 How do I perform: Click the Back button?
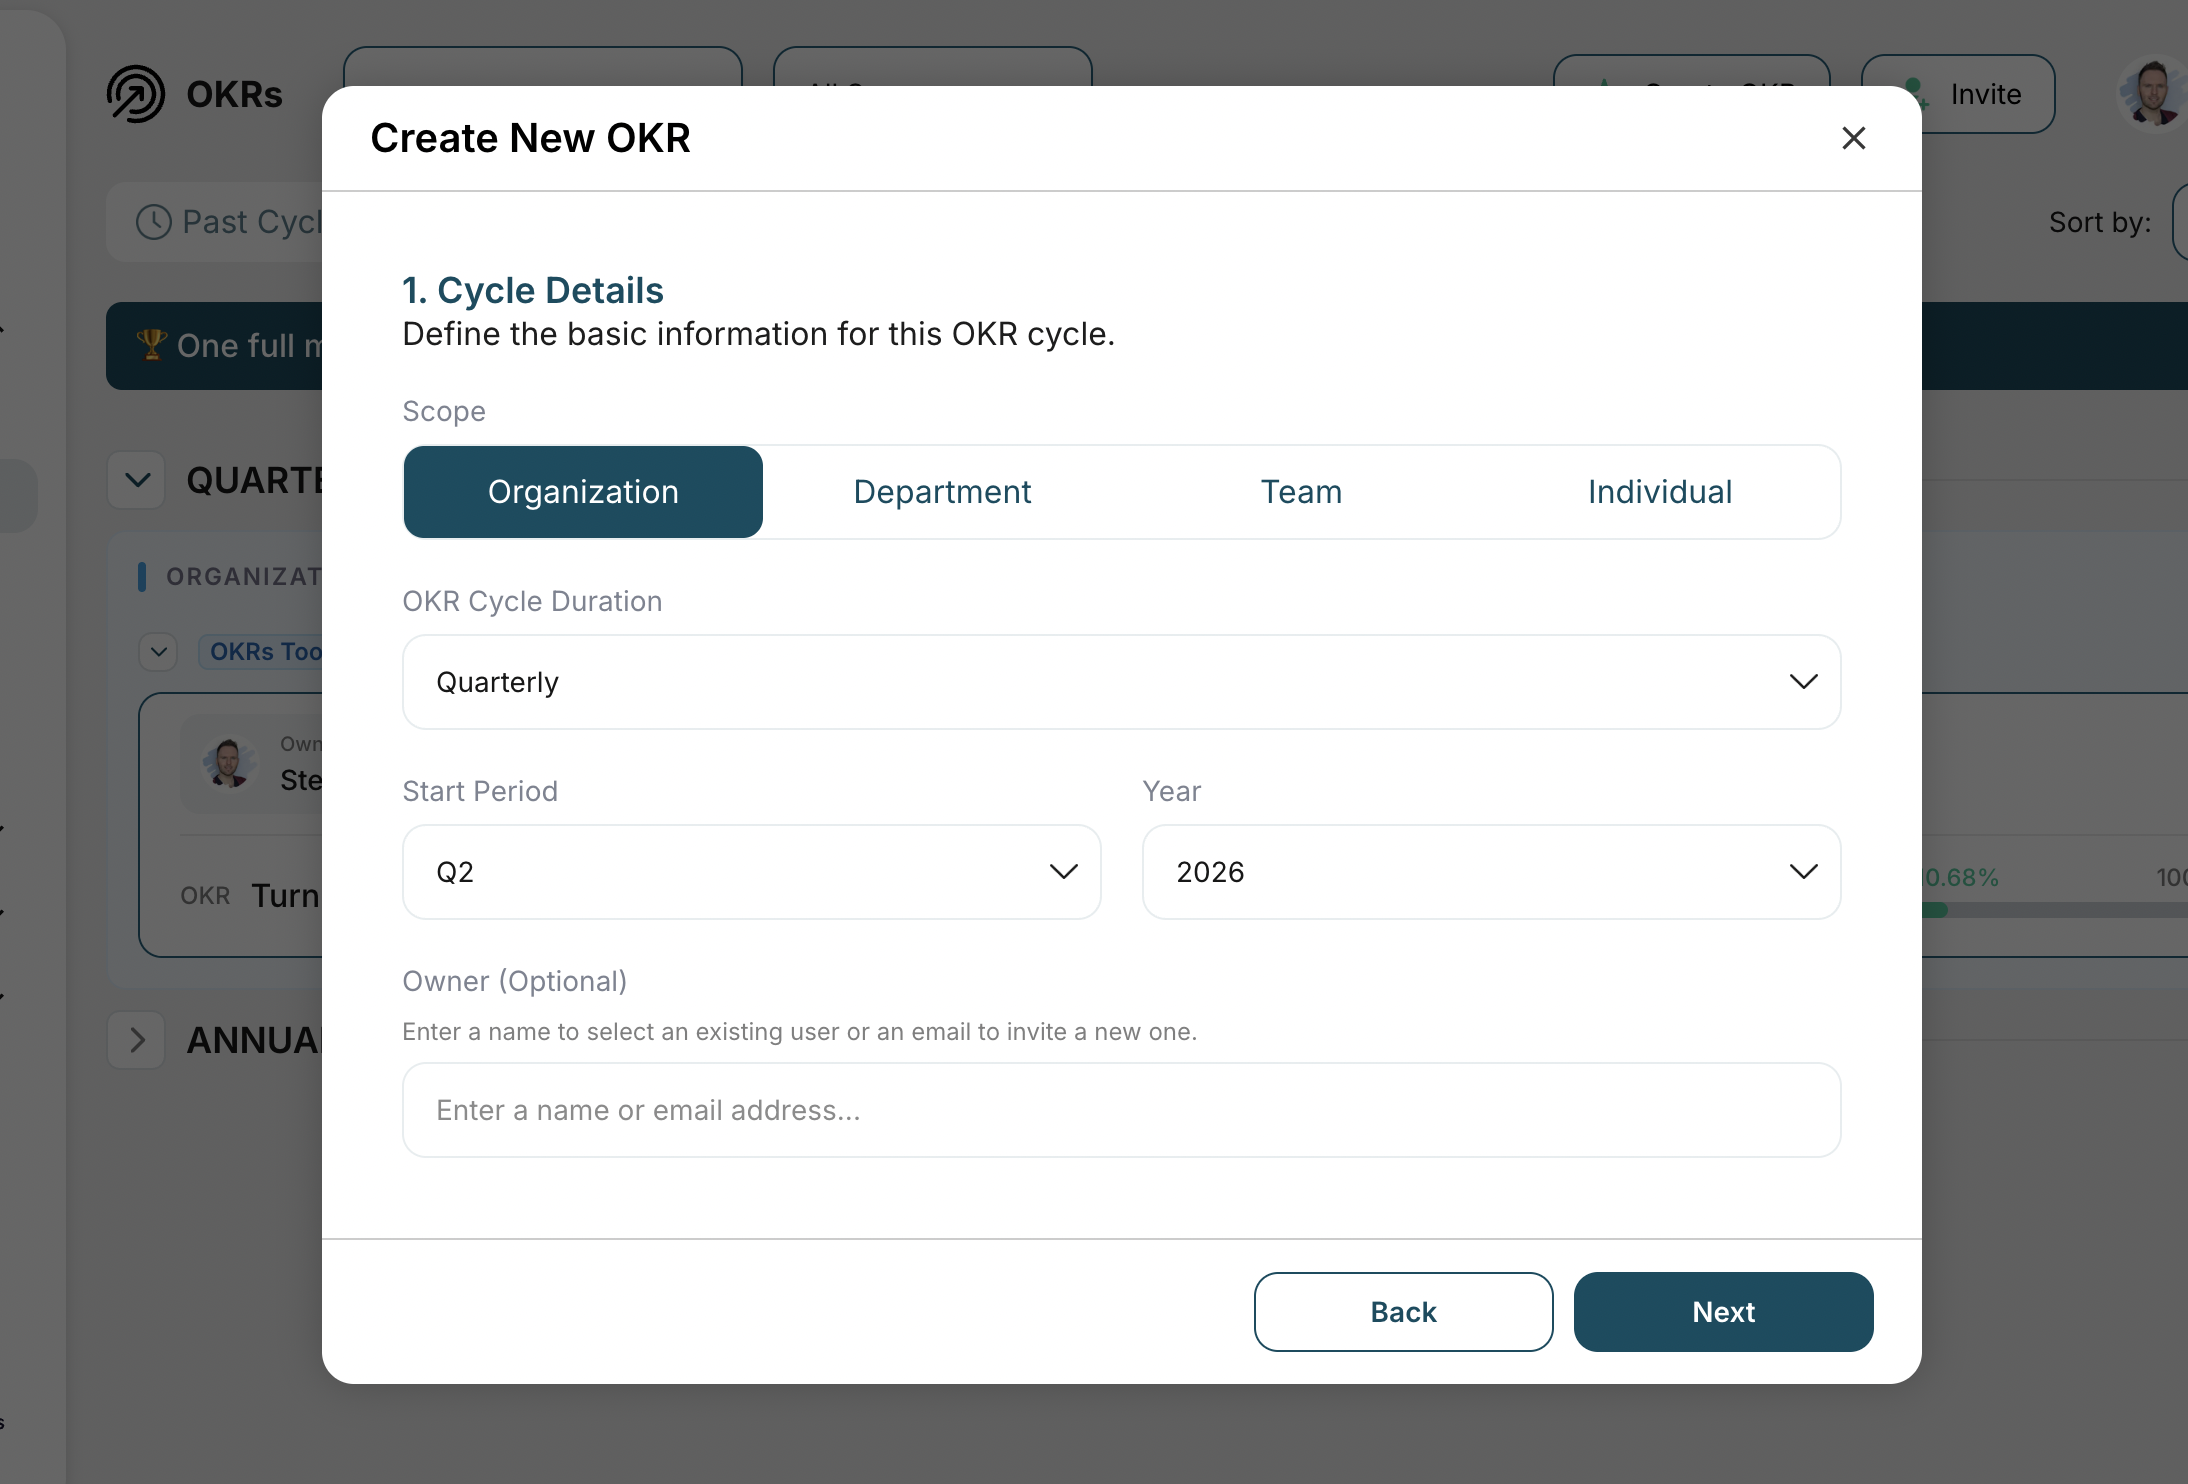tap(1403, 1311)
